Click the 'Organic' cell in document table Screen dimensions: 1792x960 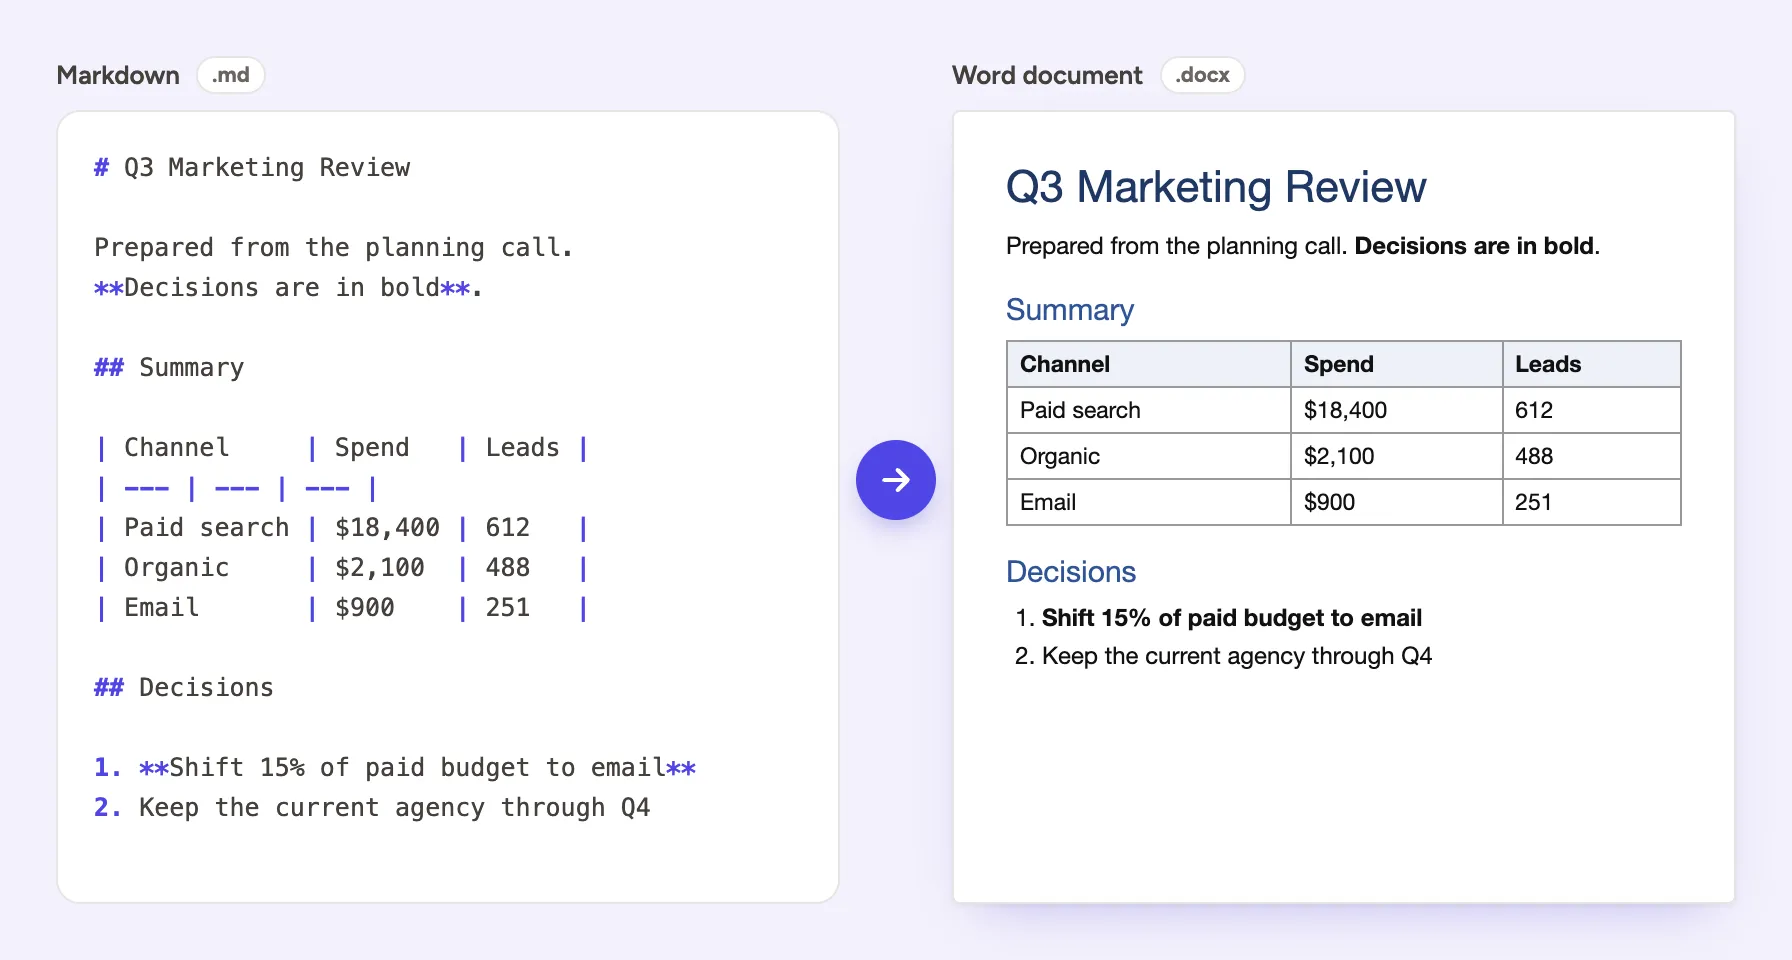1149,456
